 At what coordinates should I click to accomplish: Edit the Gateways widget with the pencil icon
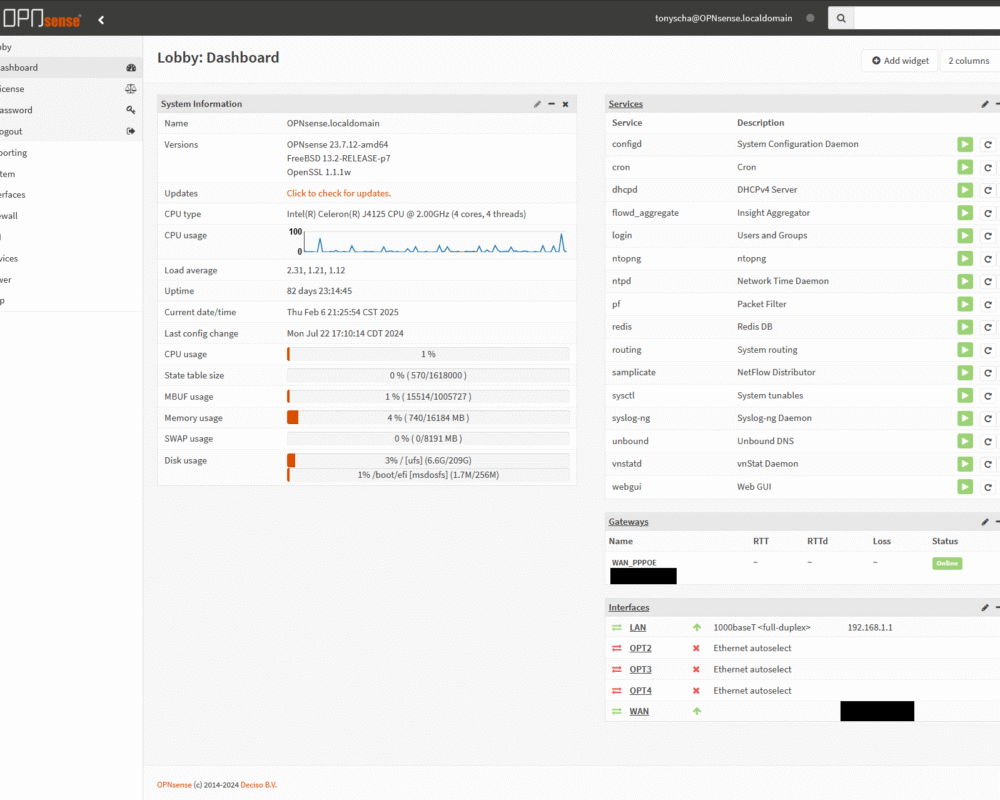click(x=985, y=522)
